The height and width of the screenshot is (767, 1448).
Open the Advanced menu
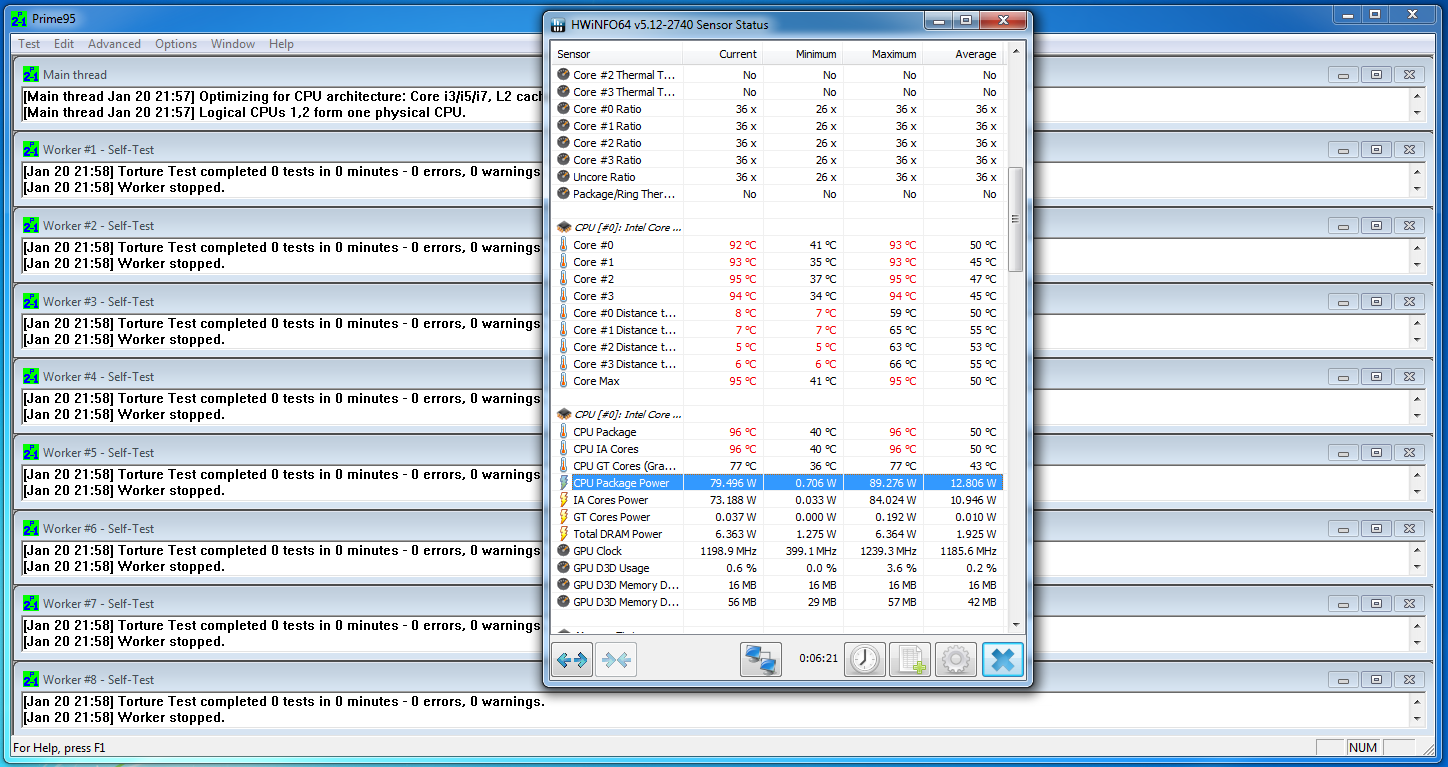pos(114,44)
